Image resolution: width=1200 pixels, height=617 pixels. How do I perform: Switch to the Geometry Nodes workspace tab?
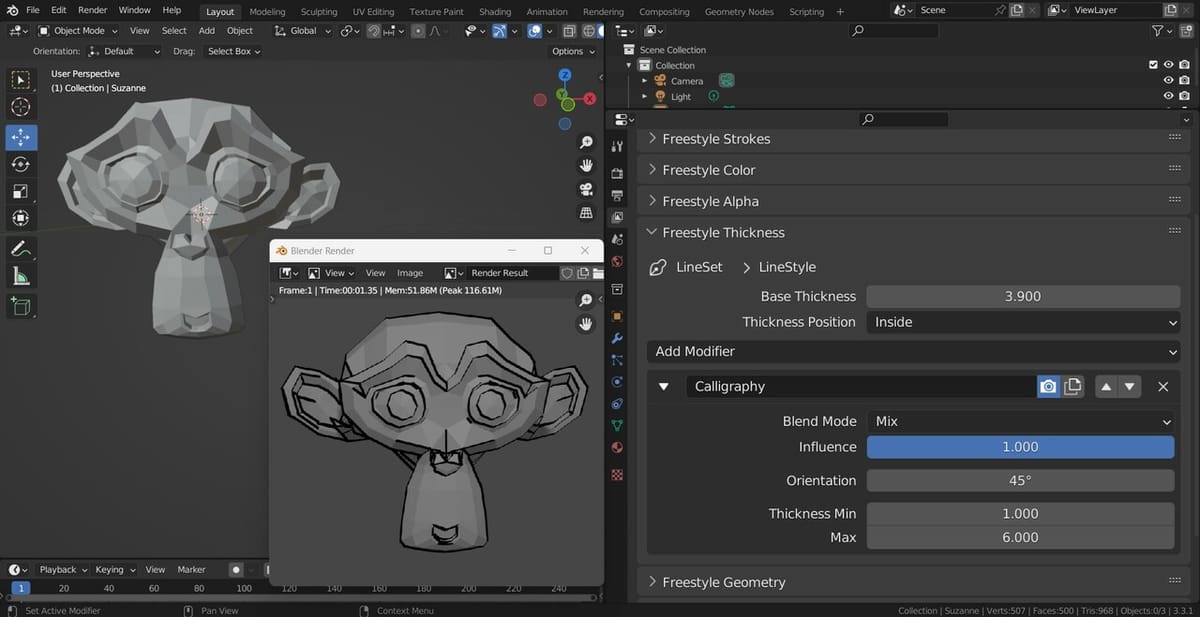coord(739,12)
